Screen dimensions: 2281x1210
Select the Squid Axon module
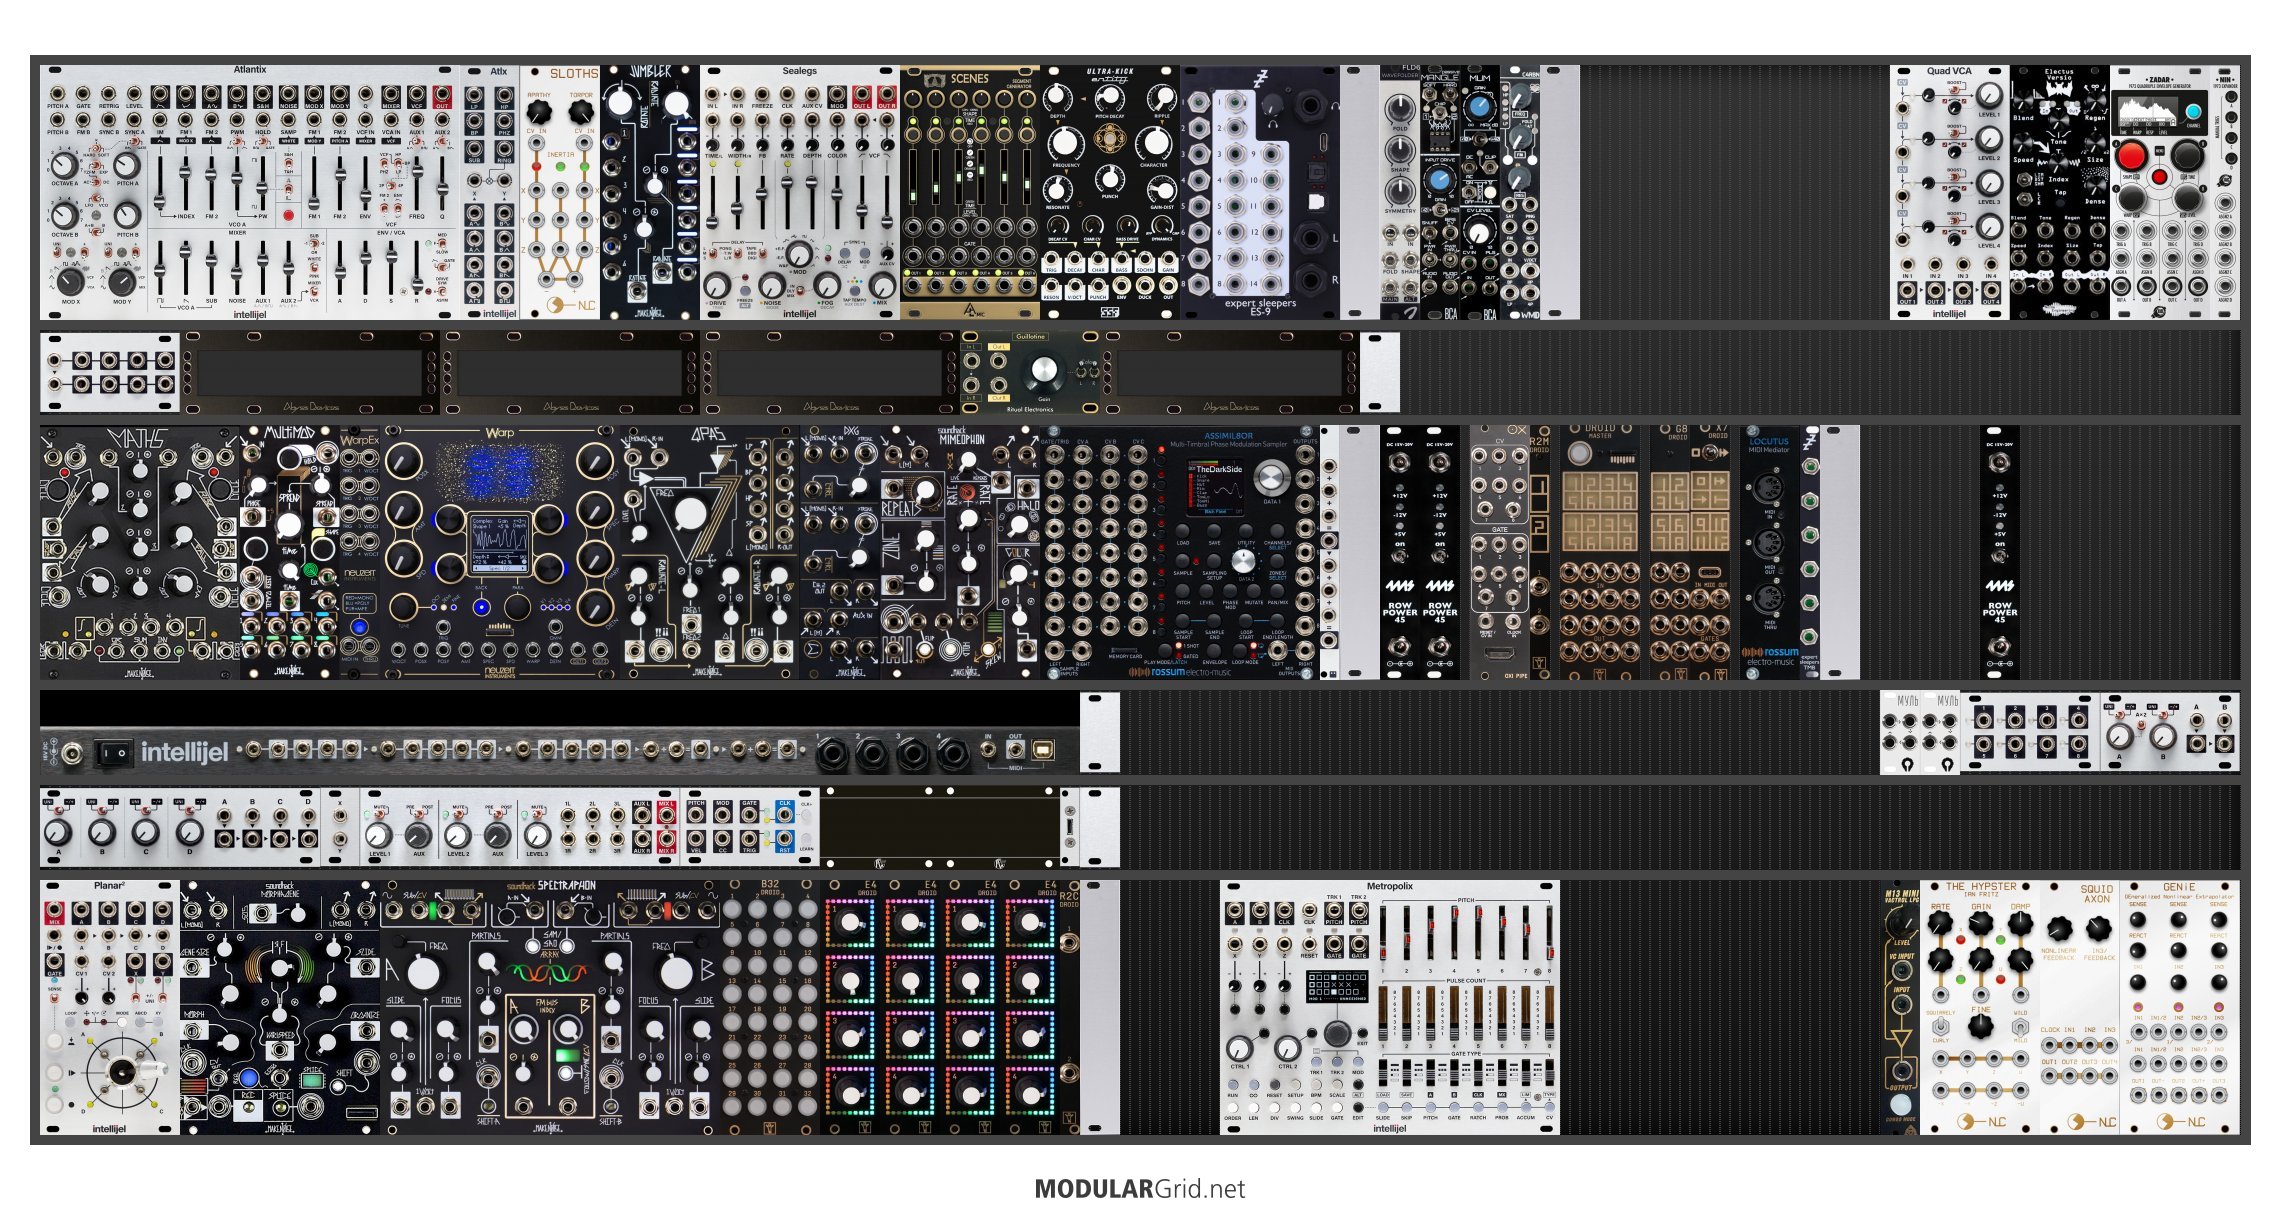tap(2080, 1008)
